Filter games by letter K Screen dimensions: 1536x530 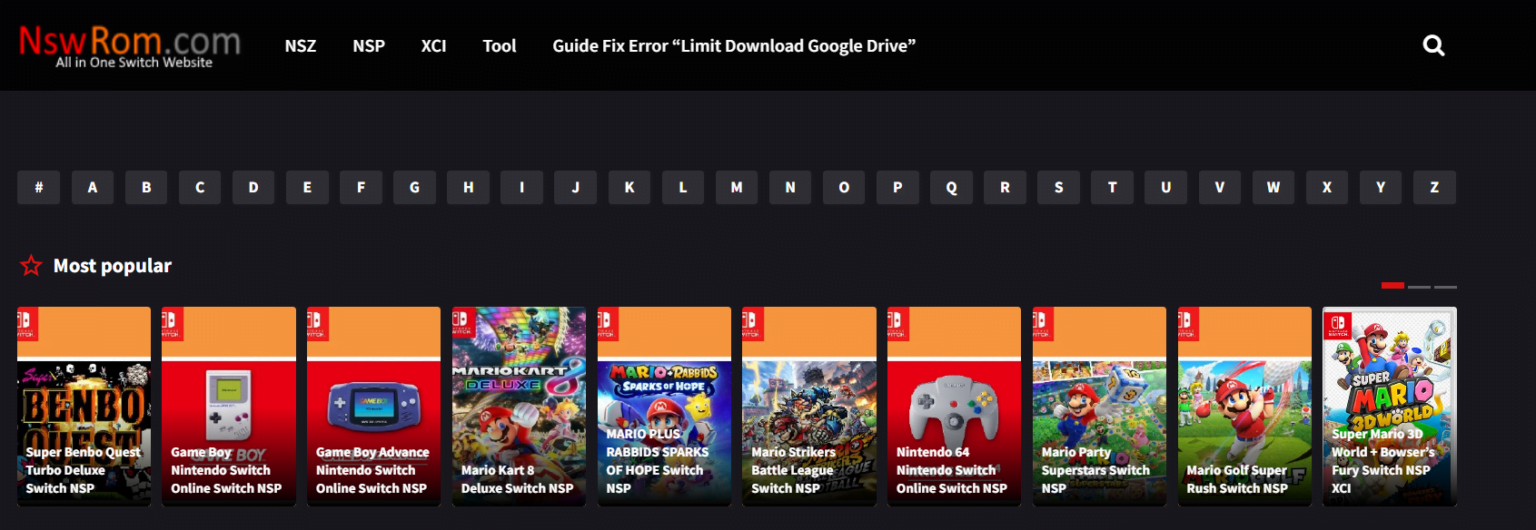(x=629, y=187)
